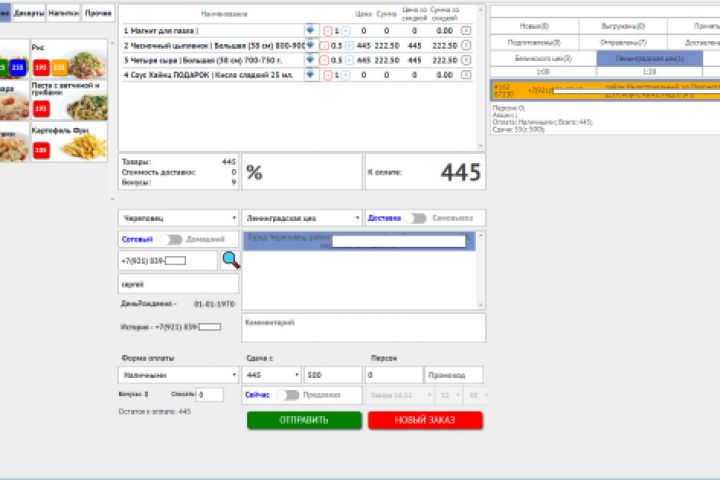Open the Наличными payment method dropdown
Screen dimensions: 720x480
(178, 375)
